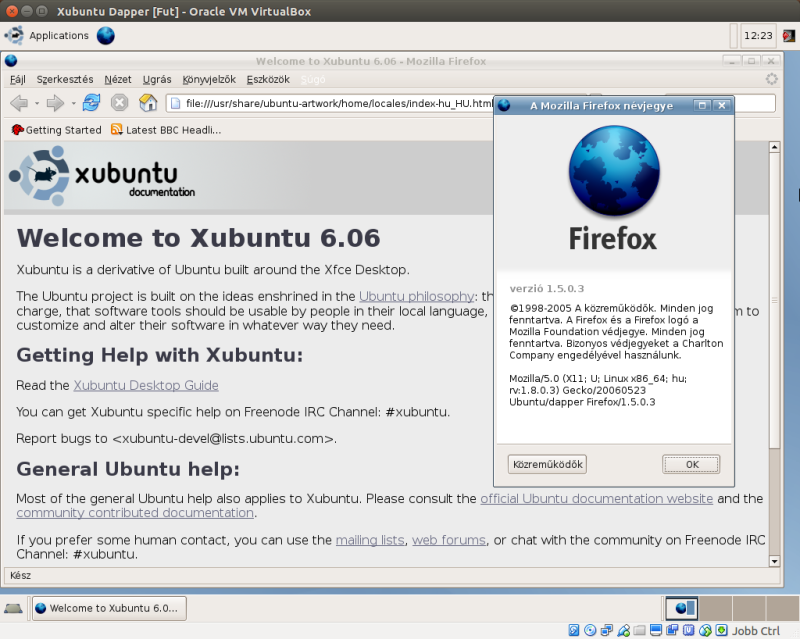Open the community contributed documentation link
The width and height of the screenshot is (800, 639).
135,513
